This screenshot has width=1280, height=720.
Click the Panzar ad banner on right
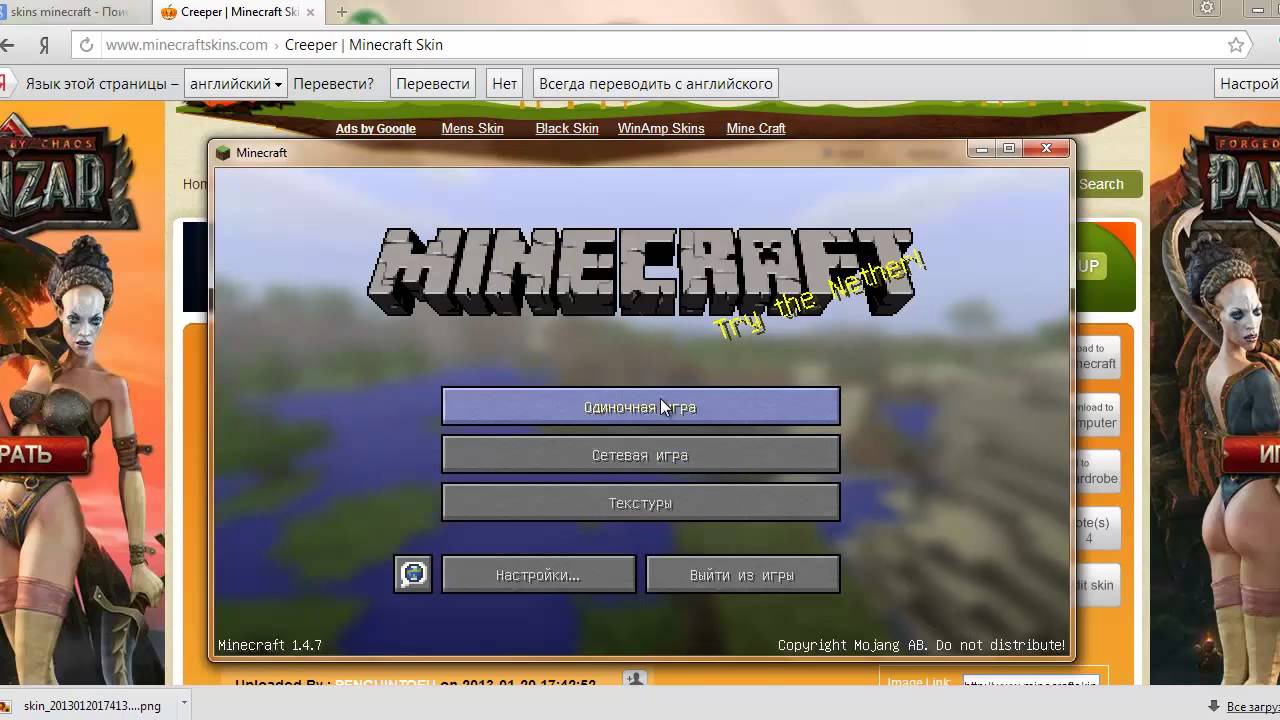1215,390
